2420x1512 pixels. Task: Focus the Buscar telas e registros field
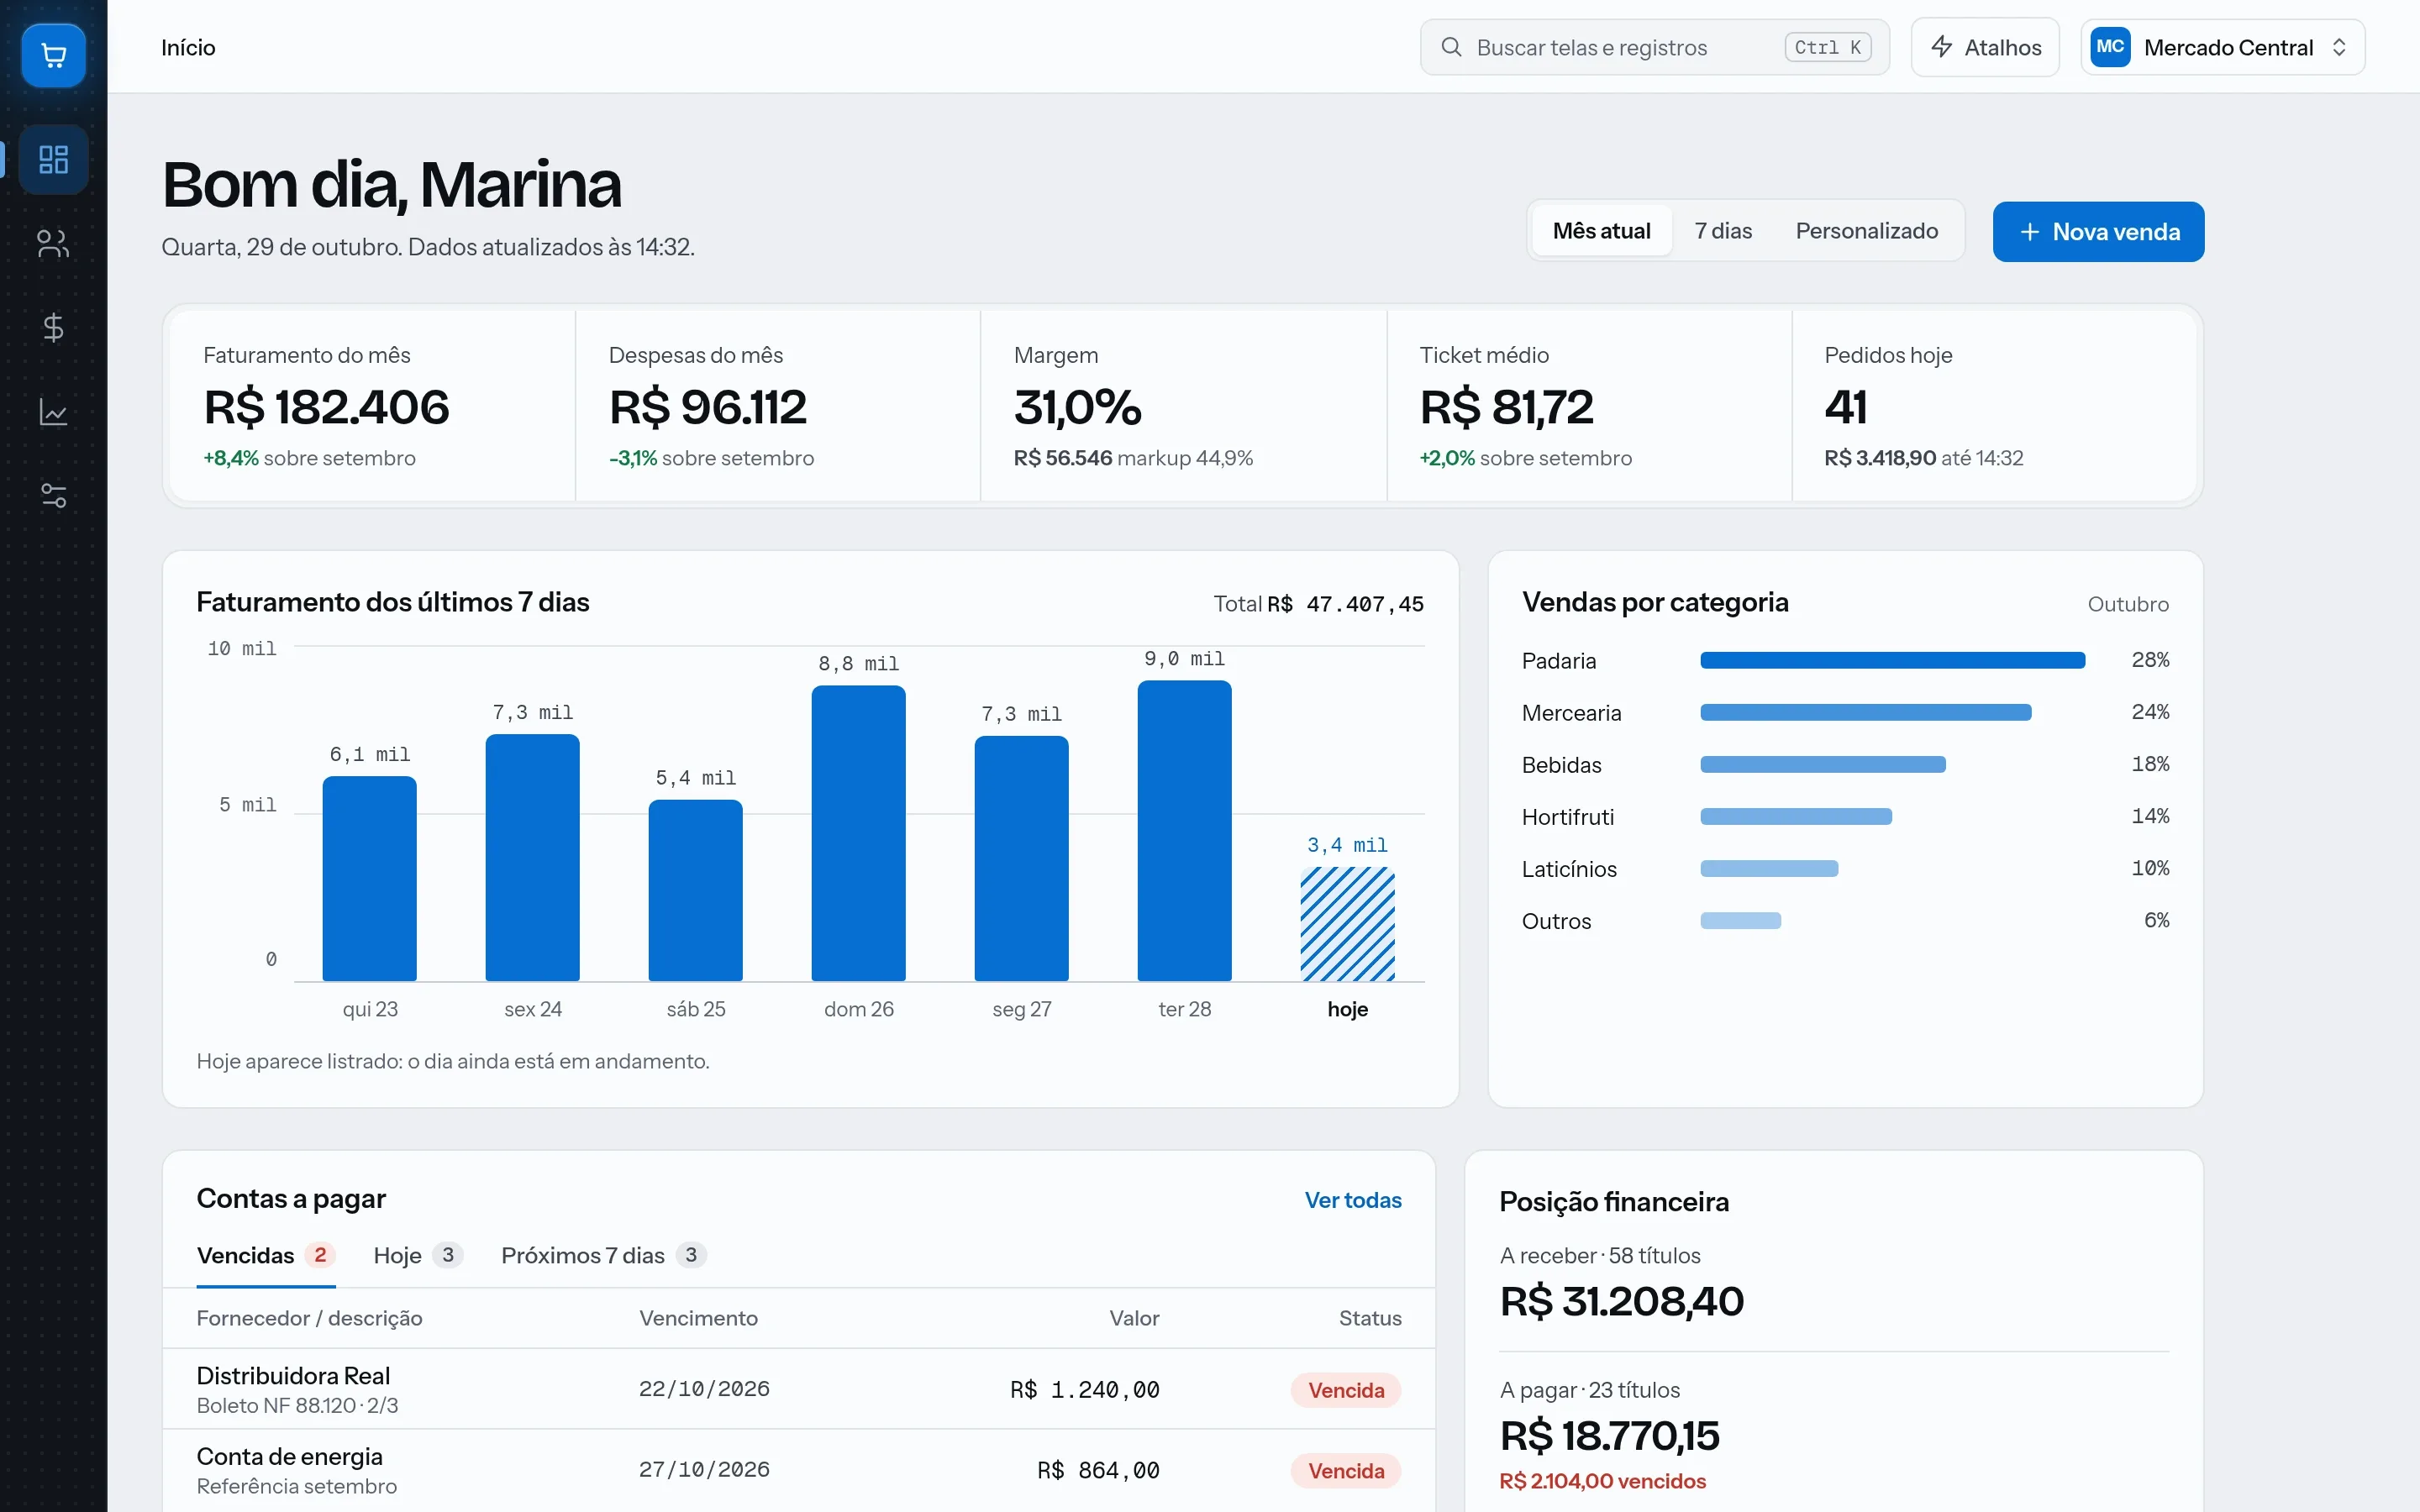(x=1654, y=47)
